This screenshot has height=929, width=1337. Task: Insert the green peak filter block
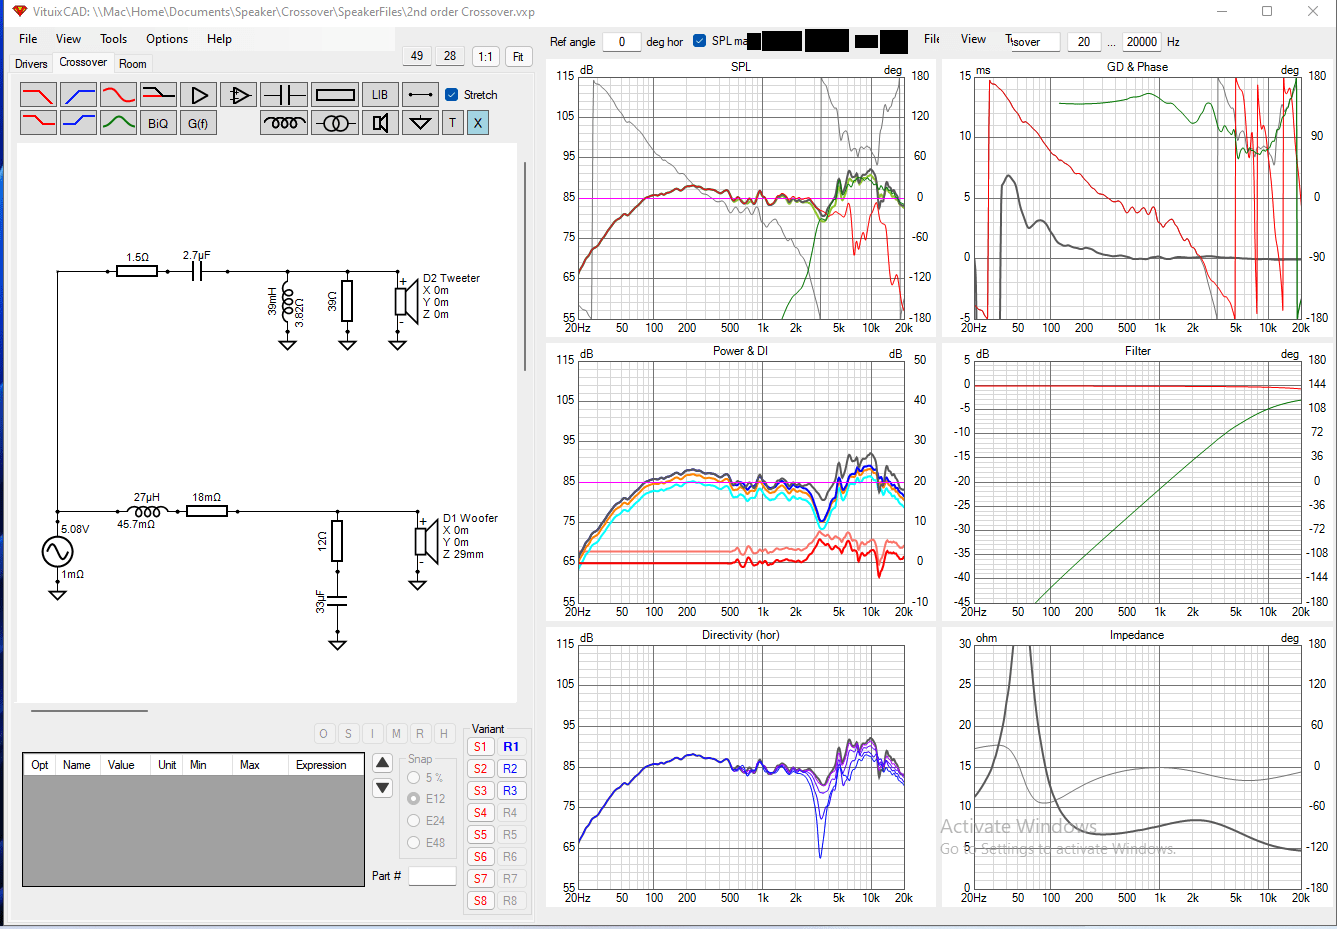[118, 123]
